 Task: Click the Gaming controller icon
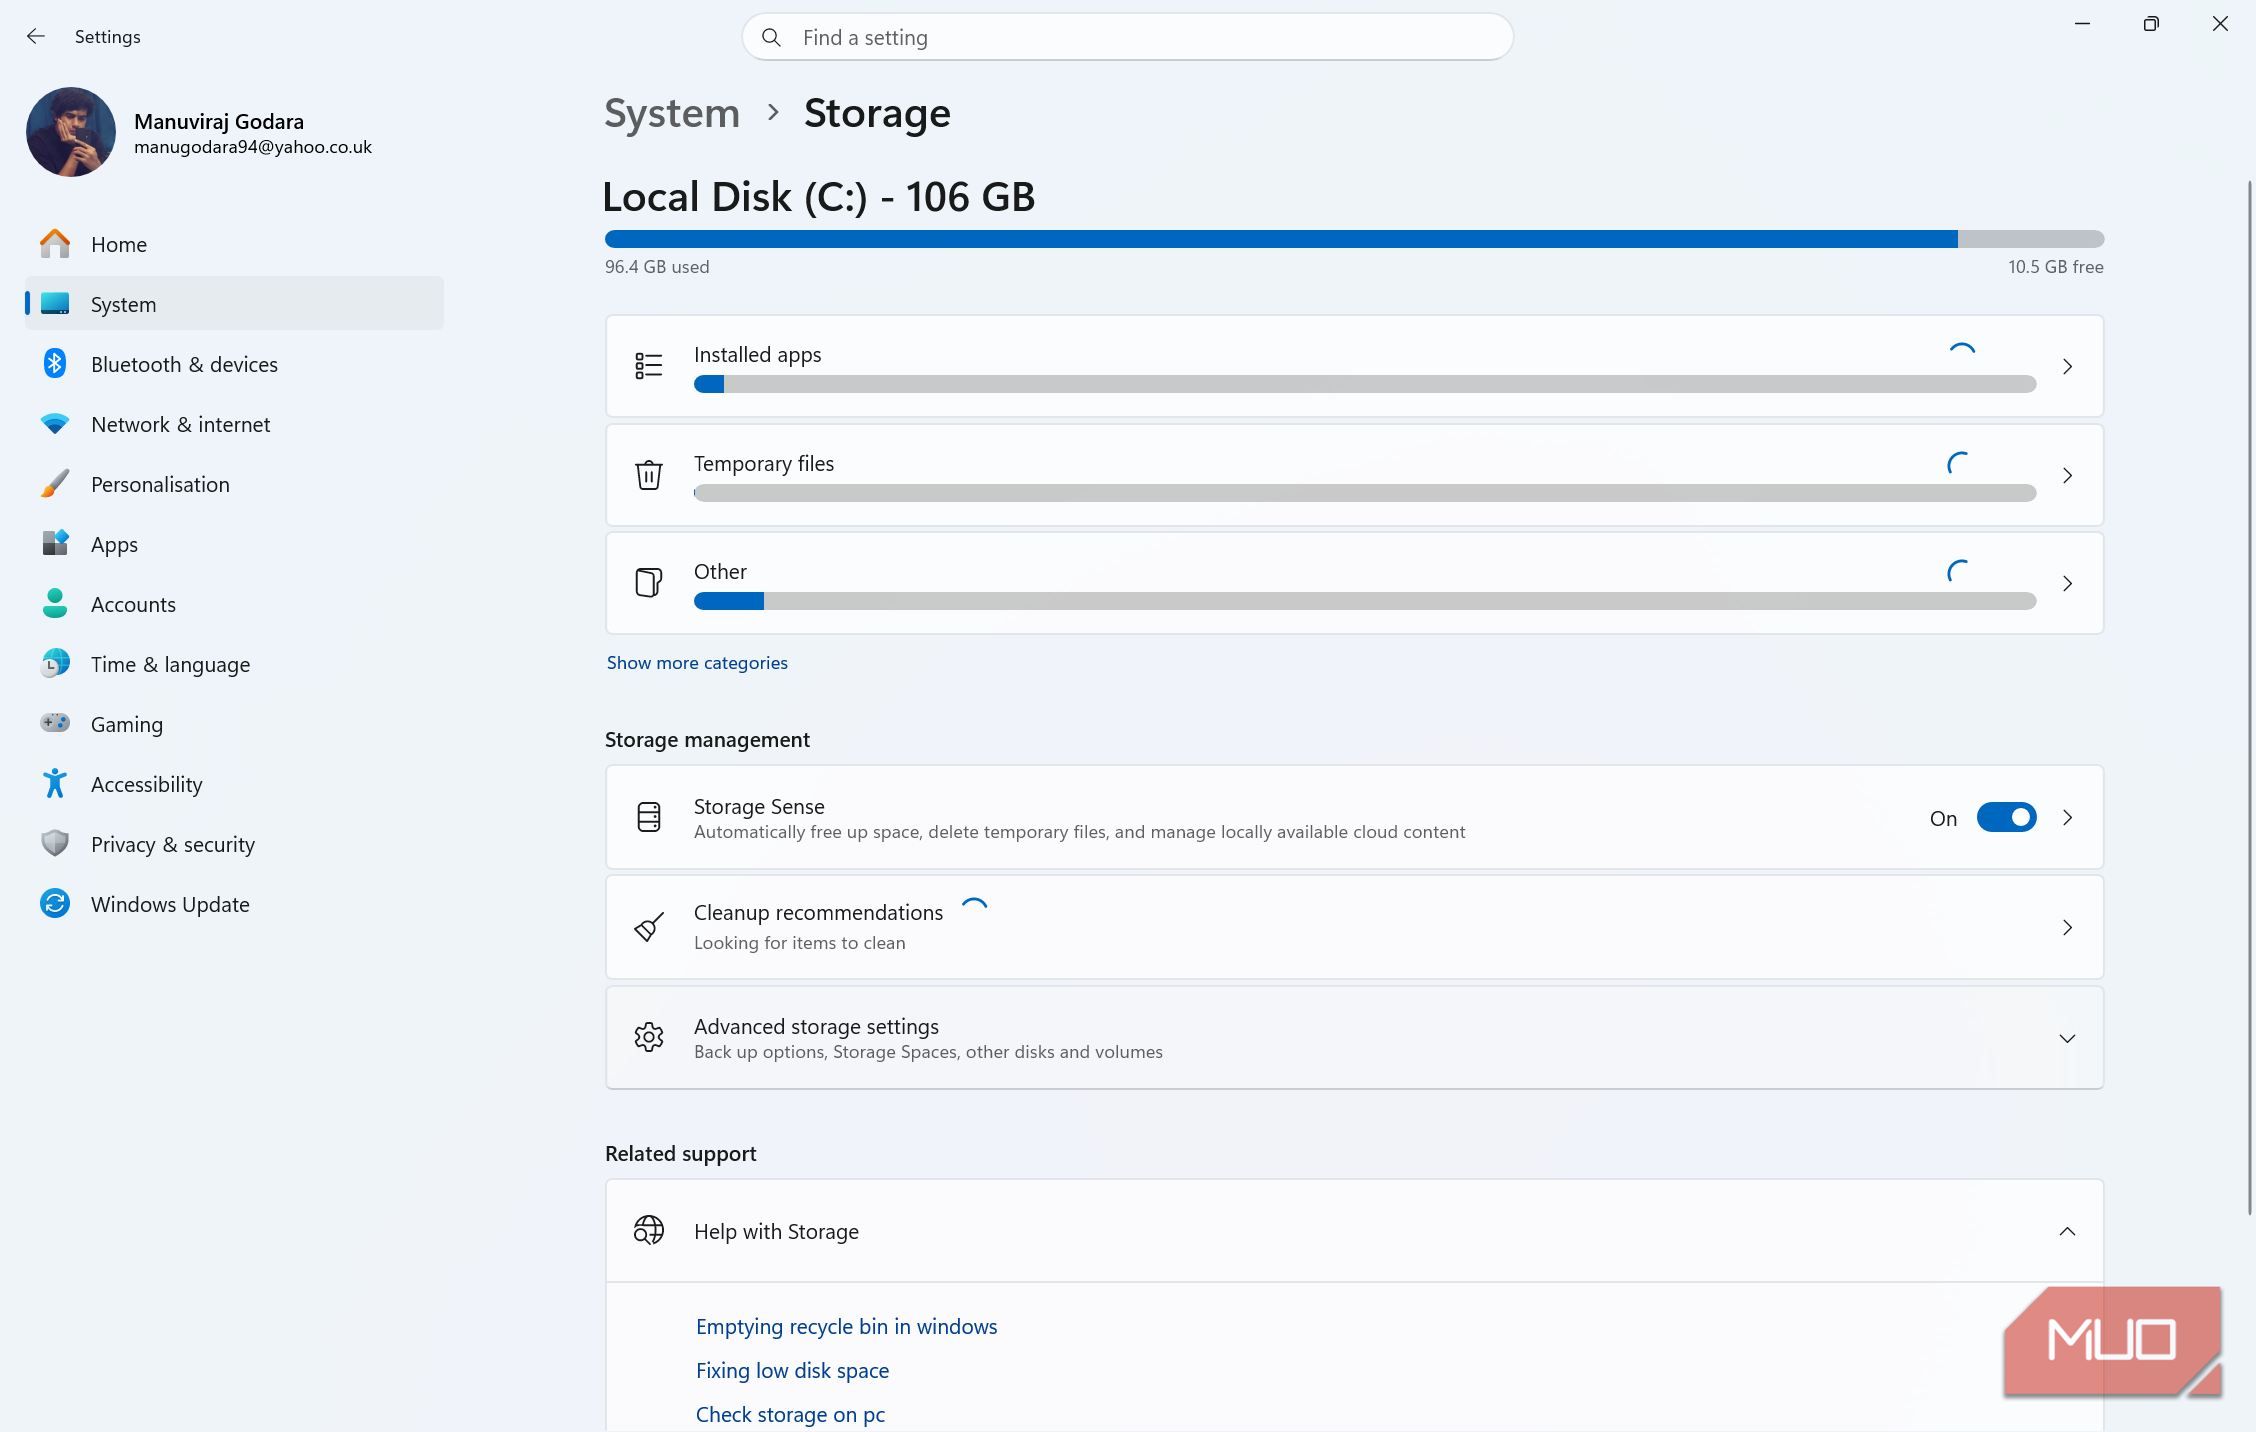point(55,722)
